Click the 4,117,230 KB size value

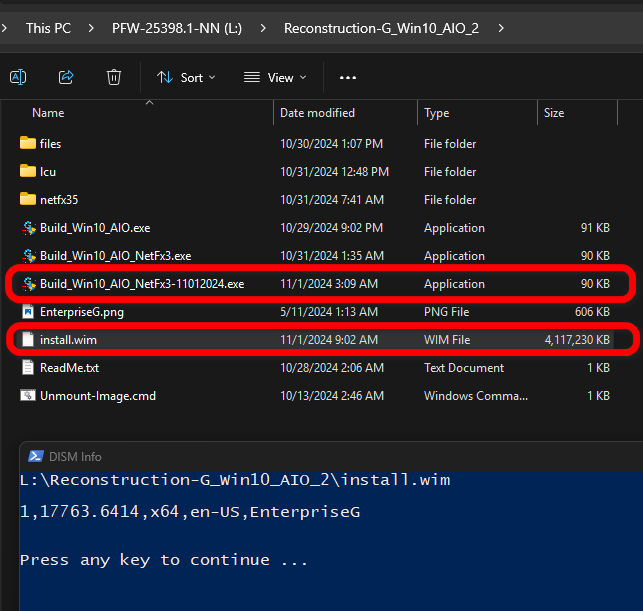click(x=577, y=340)
